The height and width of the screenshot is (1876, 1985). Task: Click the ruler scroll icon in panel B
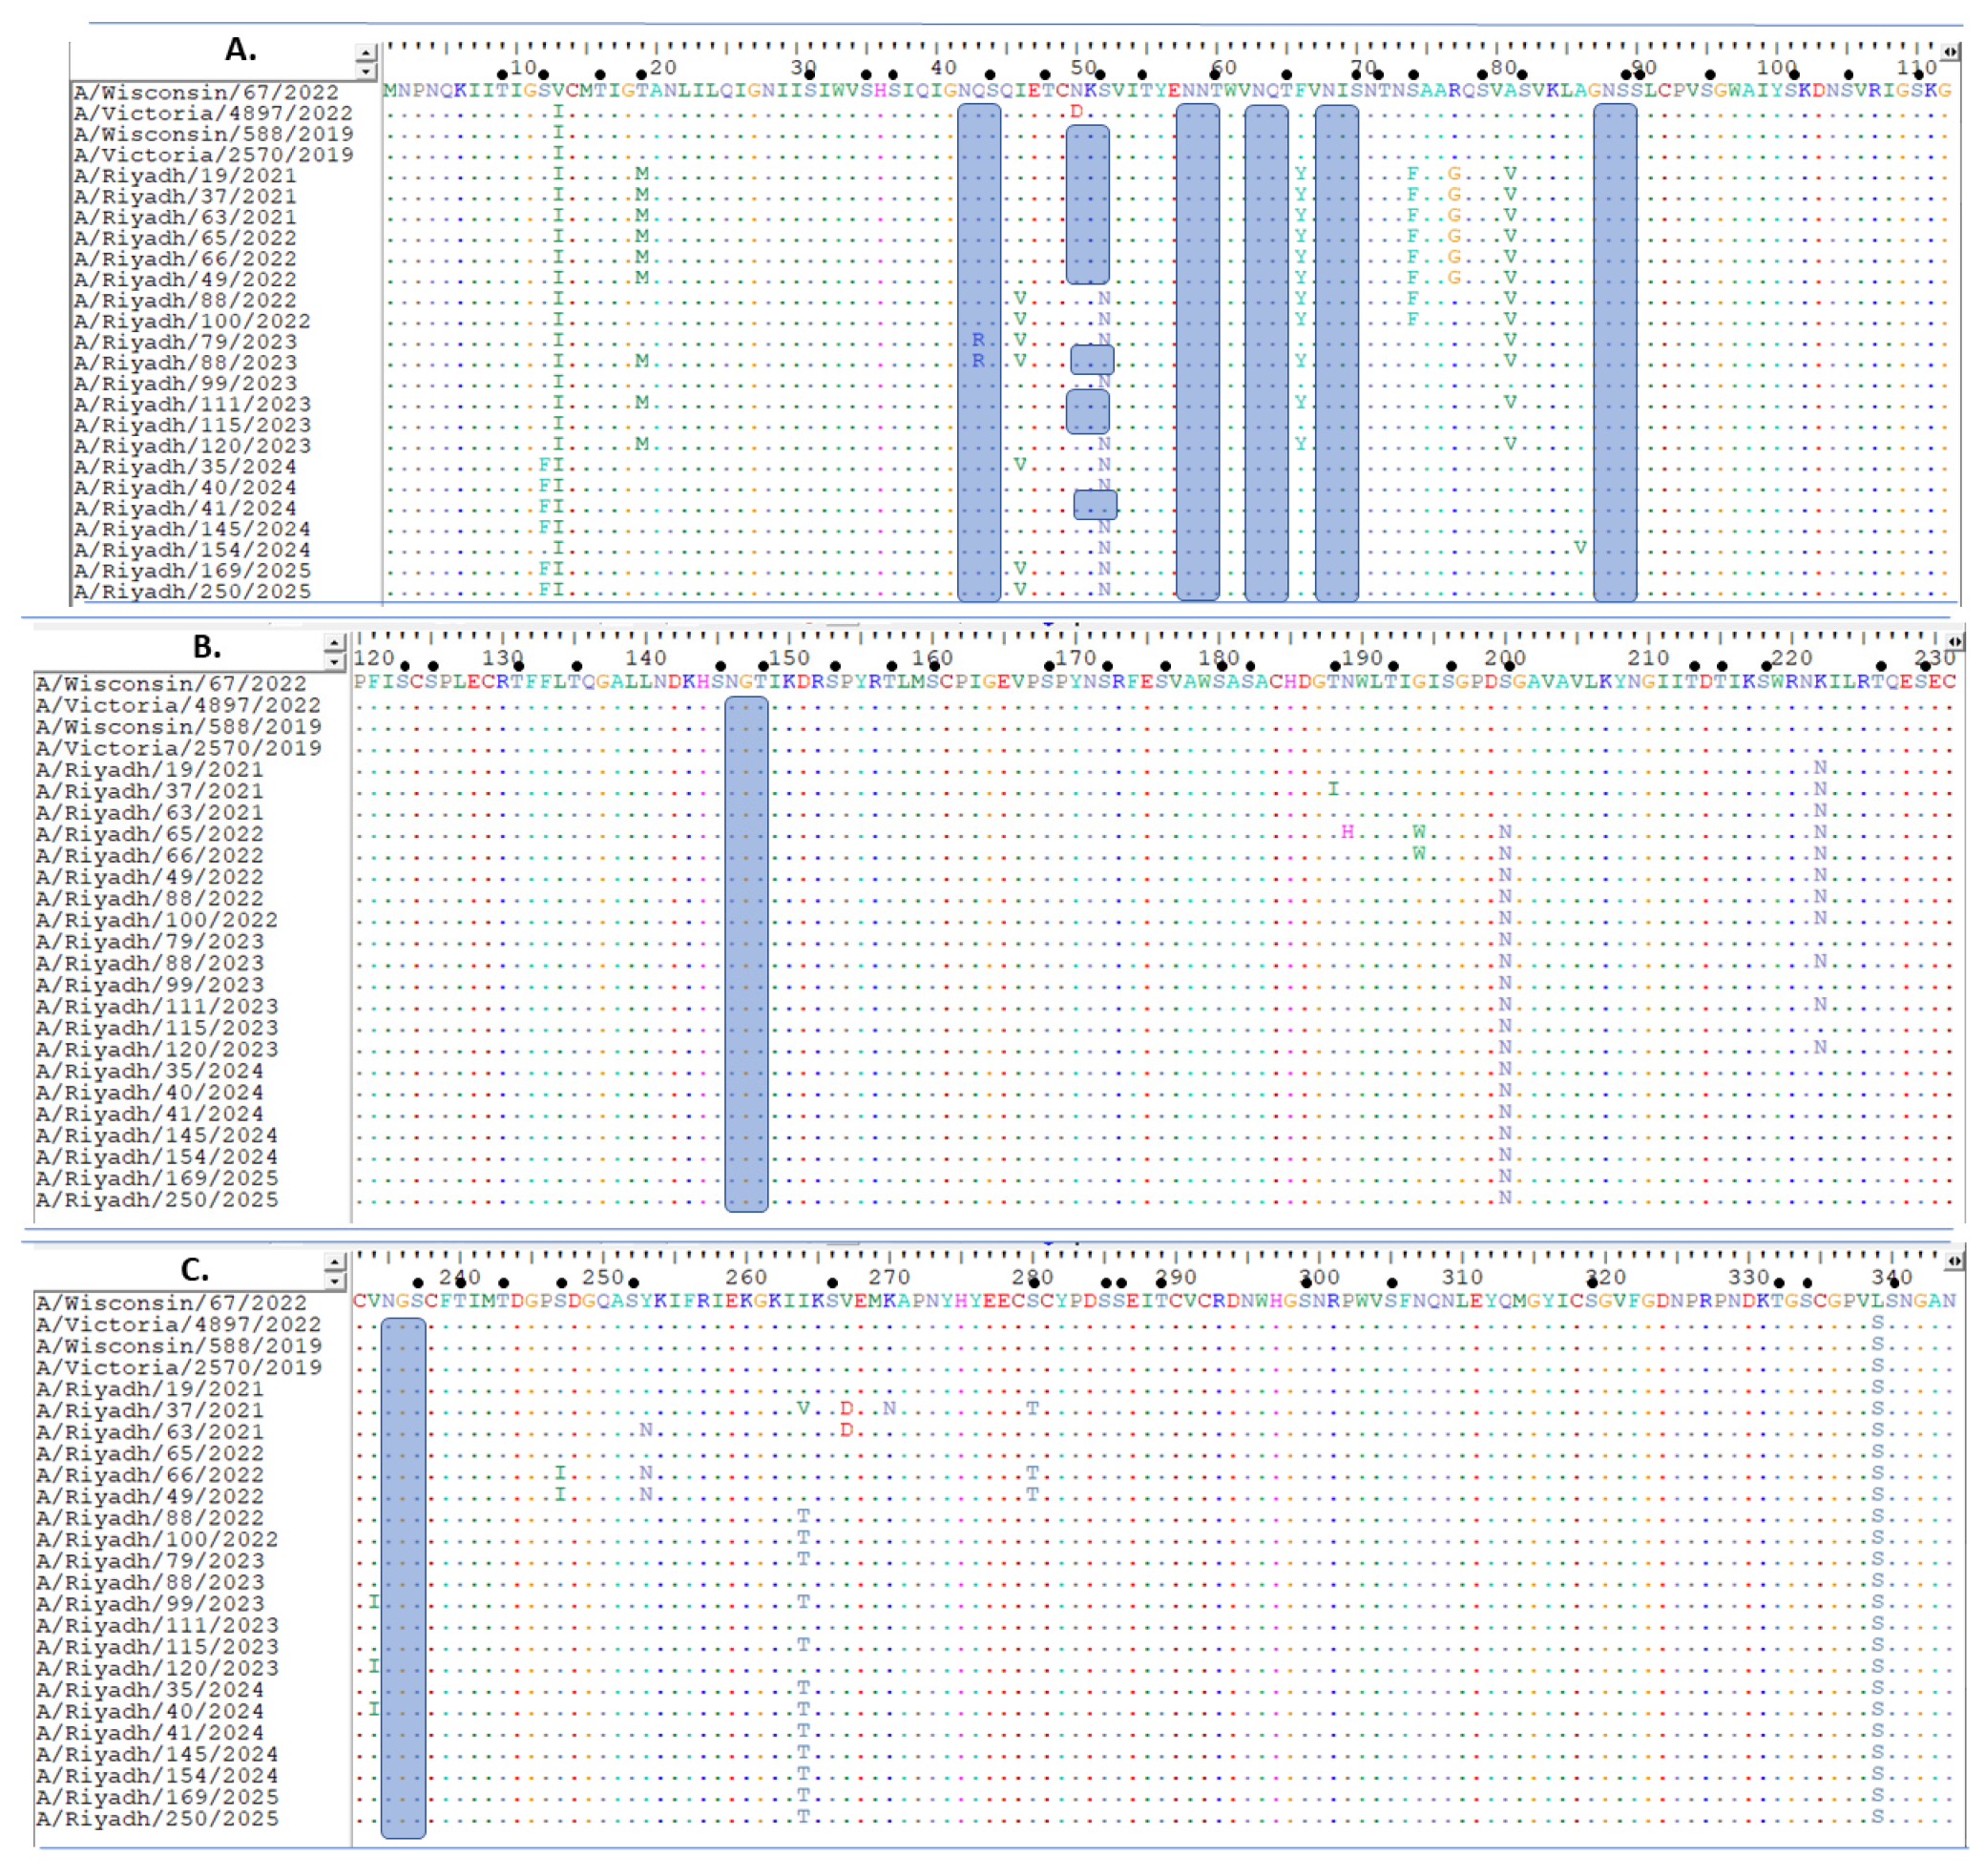[1955, 642]
